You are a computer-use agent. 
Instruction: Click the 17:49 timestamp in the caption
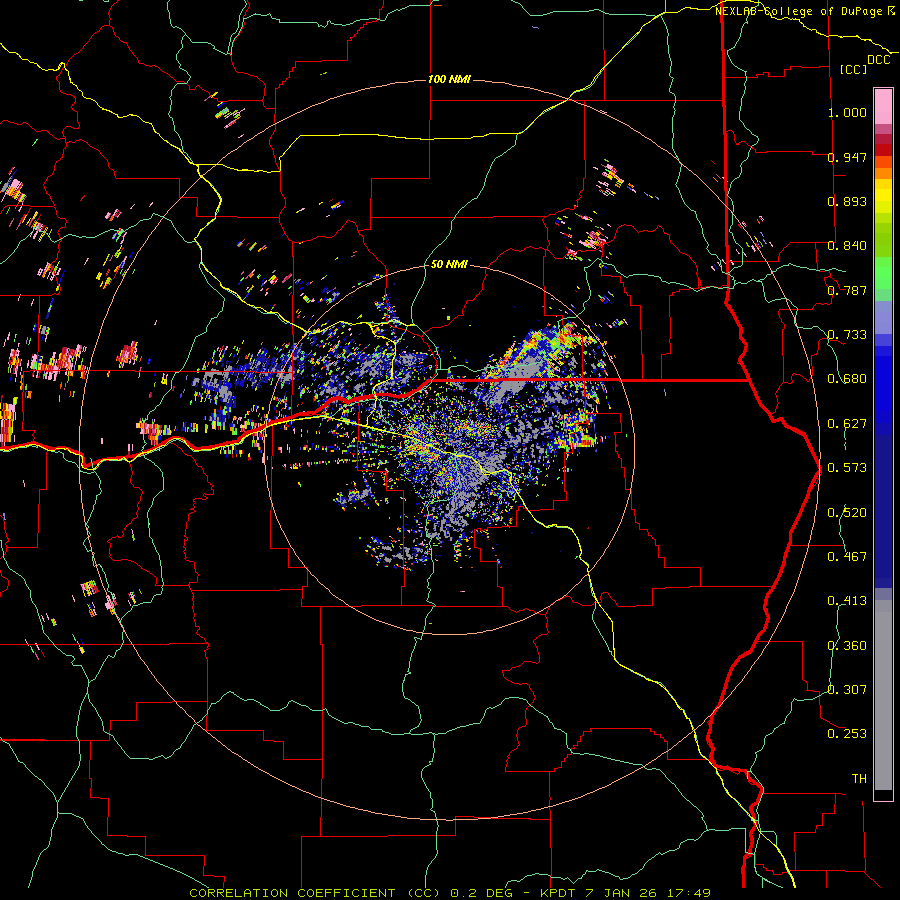690,893
